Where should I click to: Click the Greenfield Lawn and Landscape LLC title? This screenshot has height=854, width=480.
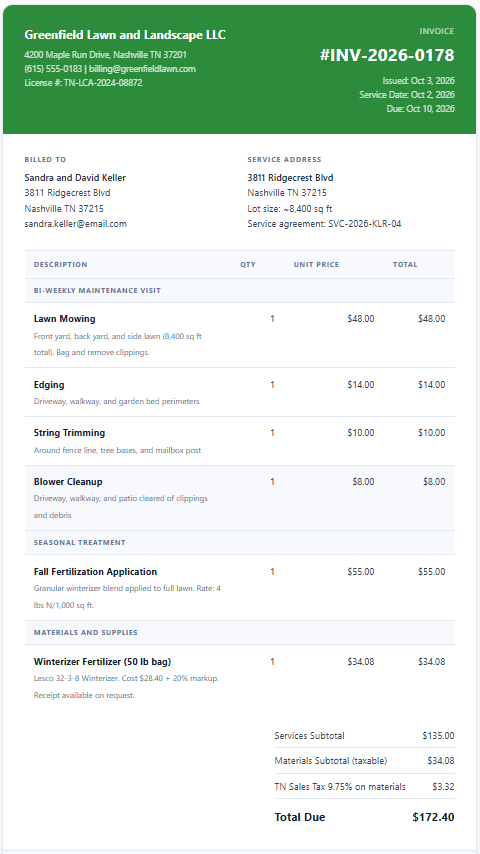pyautogui.click(x=125, y=35)
